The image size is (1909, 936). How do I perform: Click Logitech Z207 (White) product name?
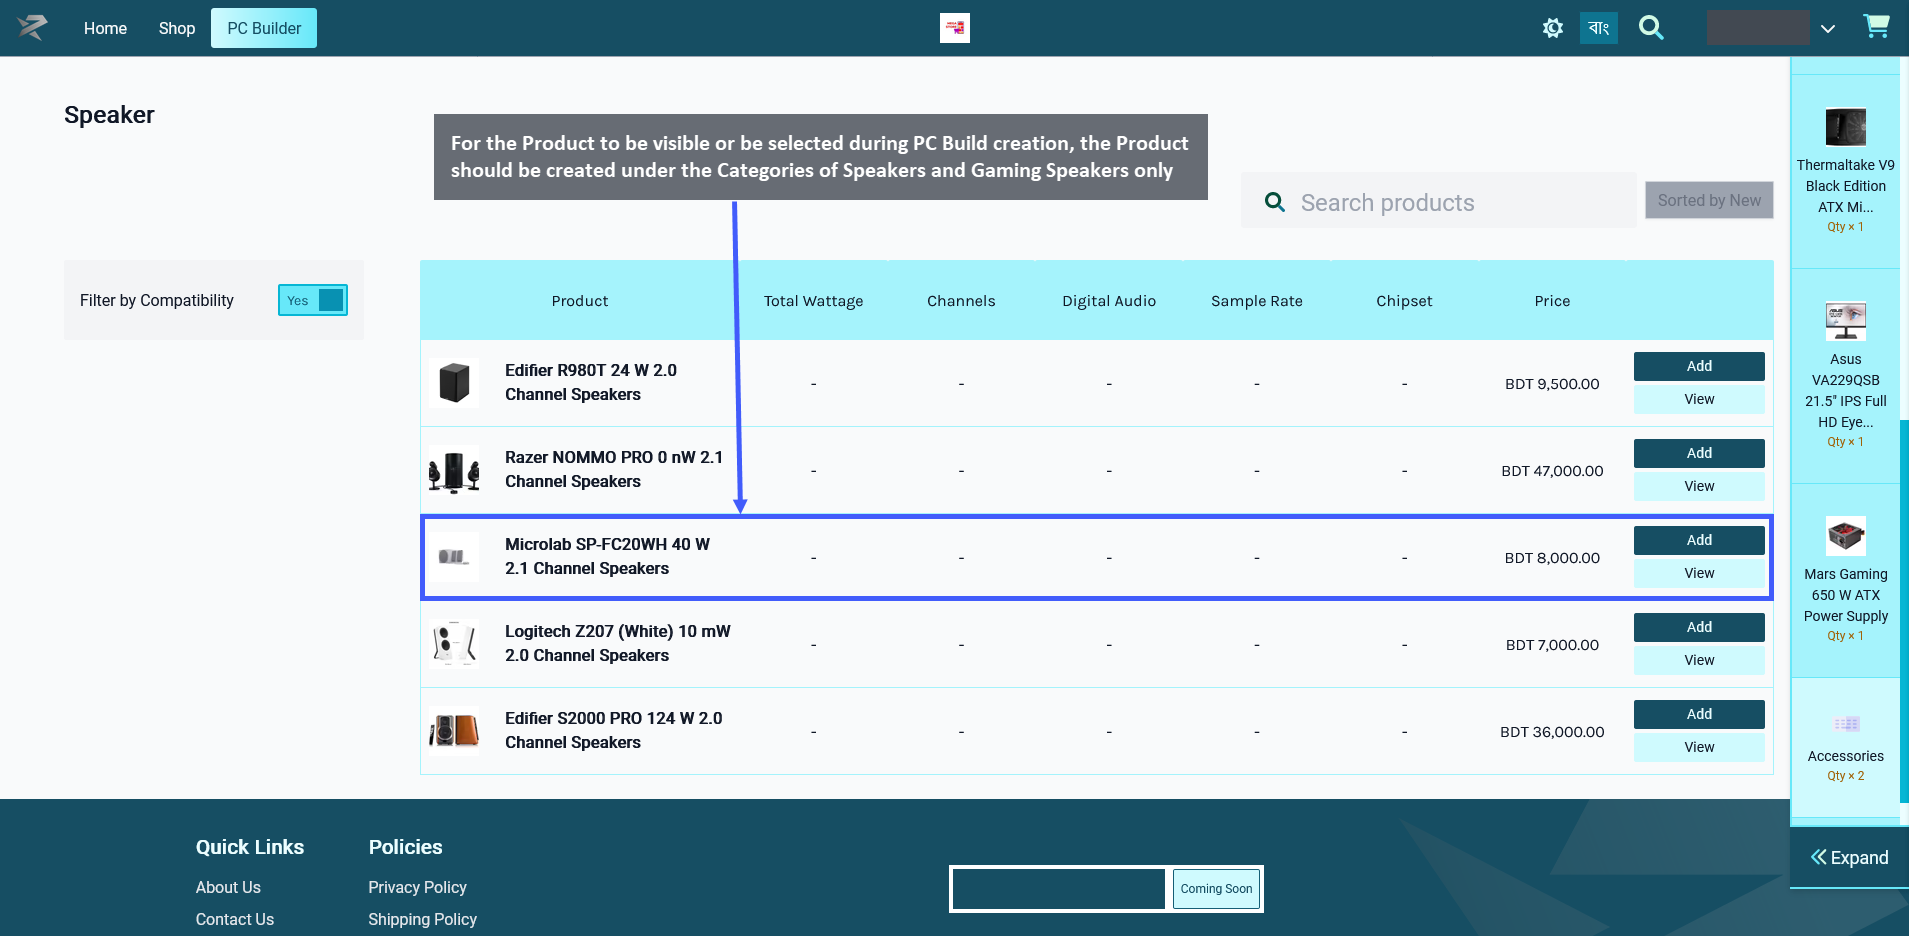pos(618,643)
